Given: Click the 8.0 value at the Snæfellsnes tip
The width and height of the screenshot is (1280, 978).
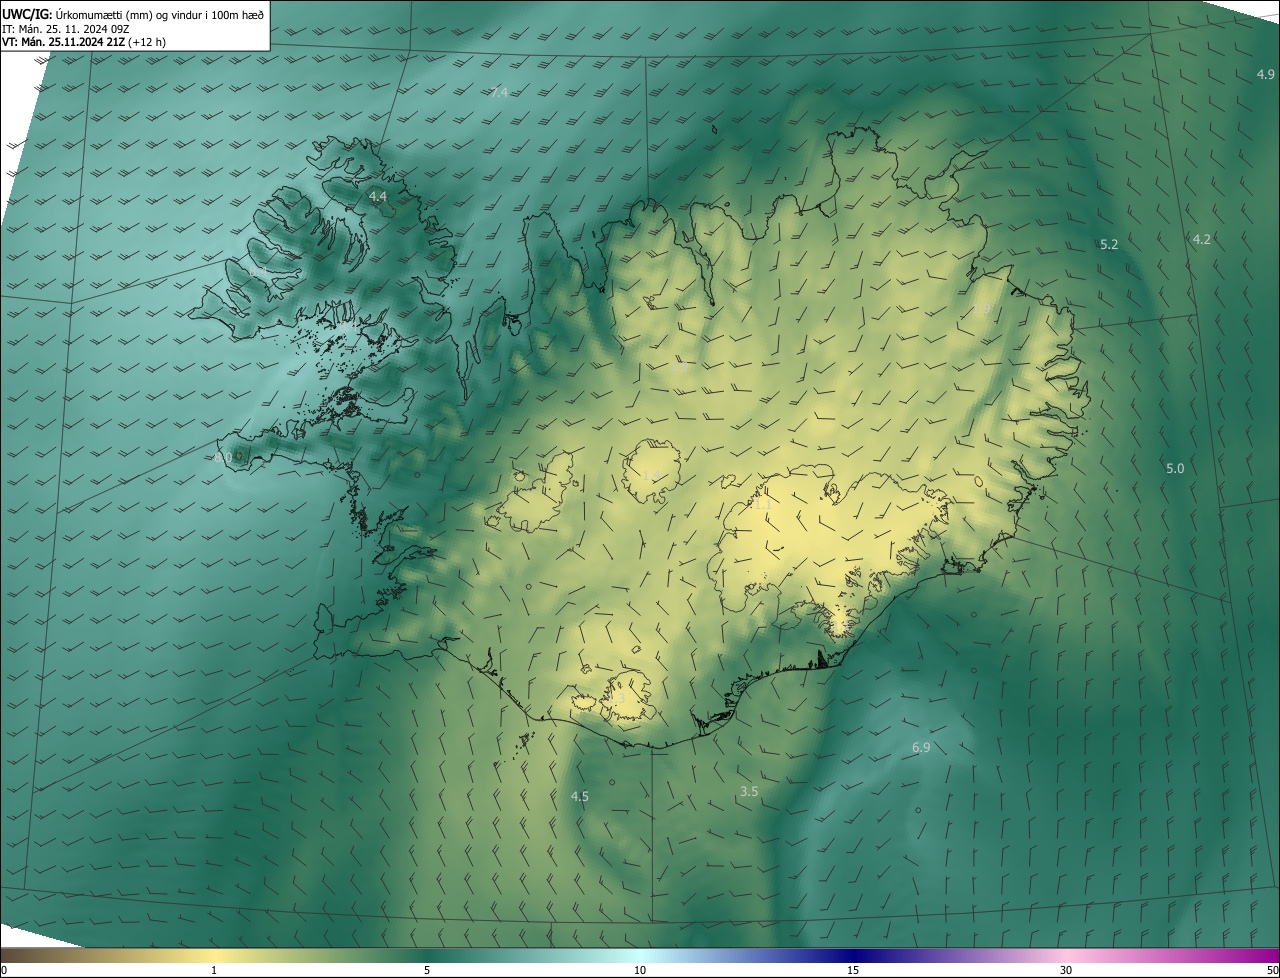Looking at the screenshot, I should 223,457.
